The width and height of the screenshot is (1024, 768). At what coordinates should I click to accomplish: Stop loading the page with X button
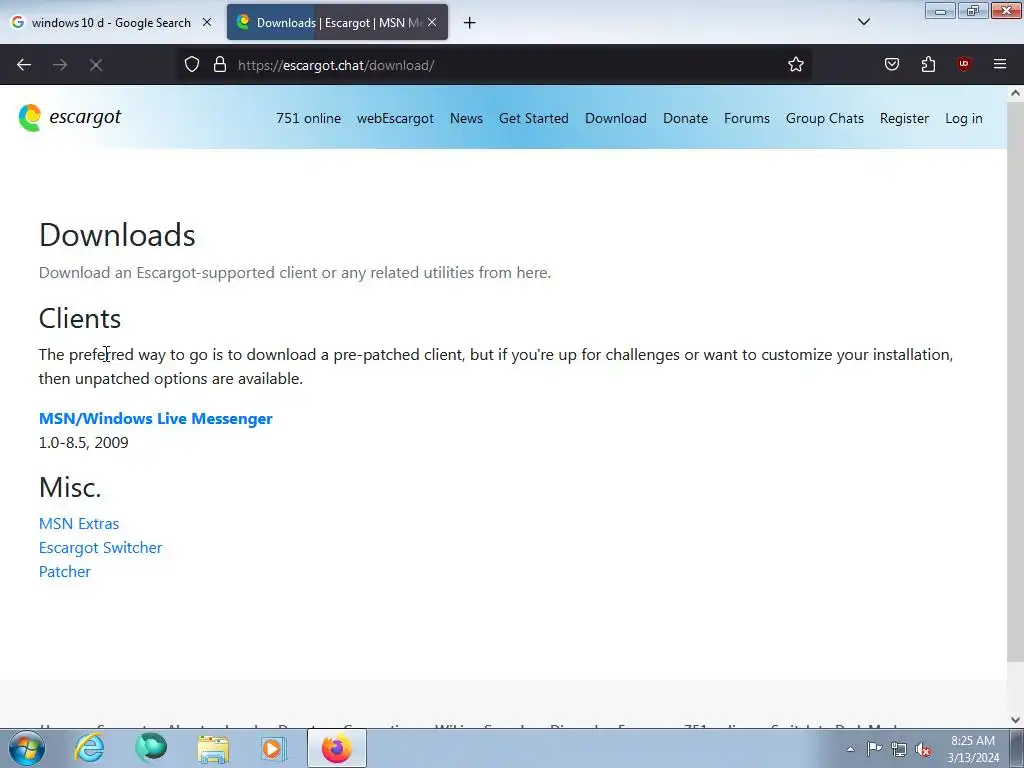coord(96,65)
